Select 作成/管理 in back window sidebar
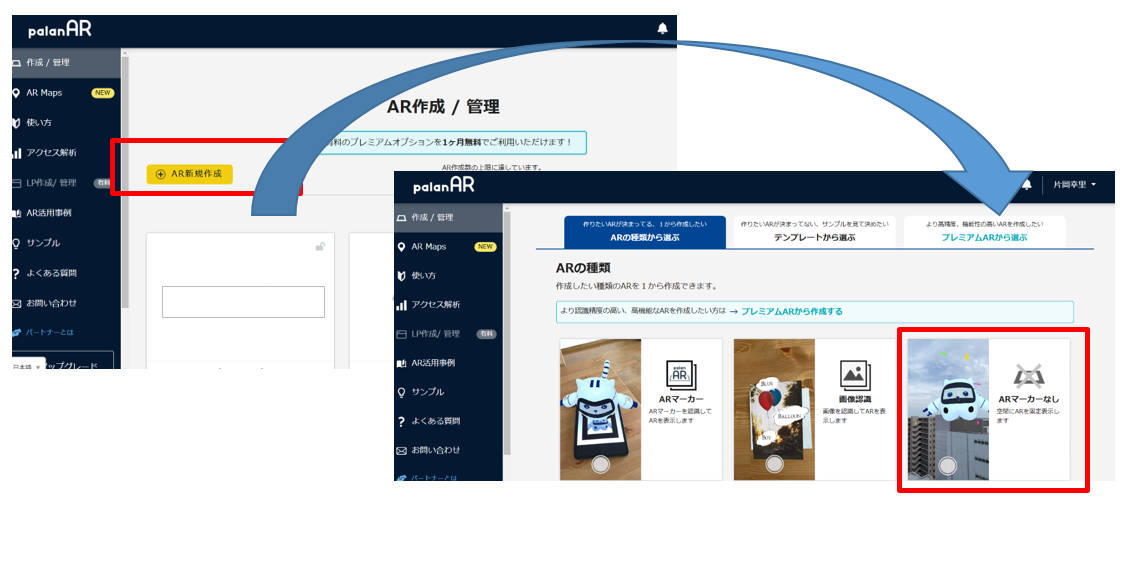1137x572 pixels. coord(66,63)
